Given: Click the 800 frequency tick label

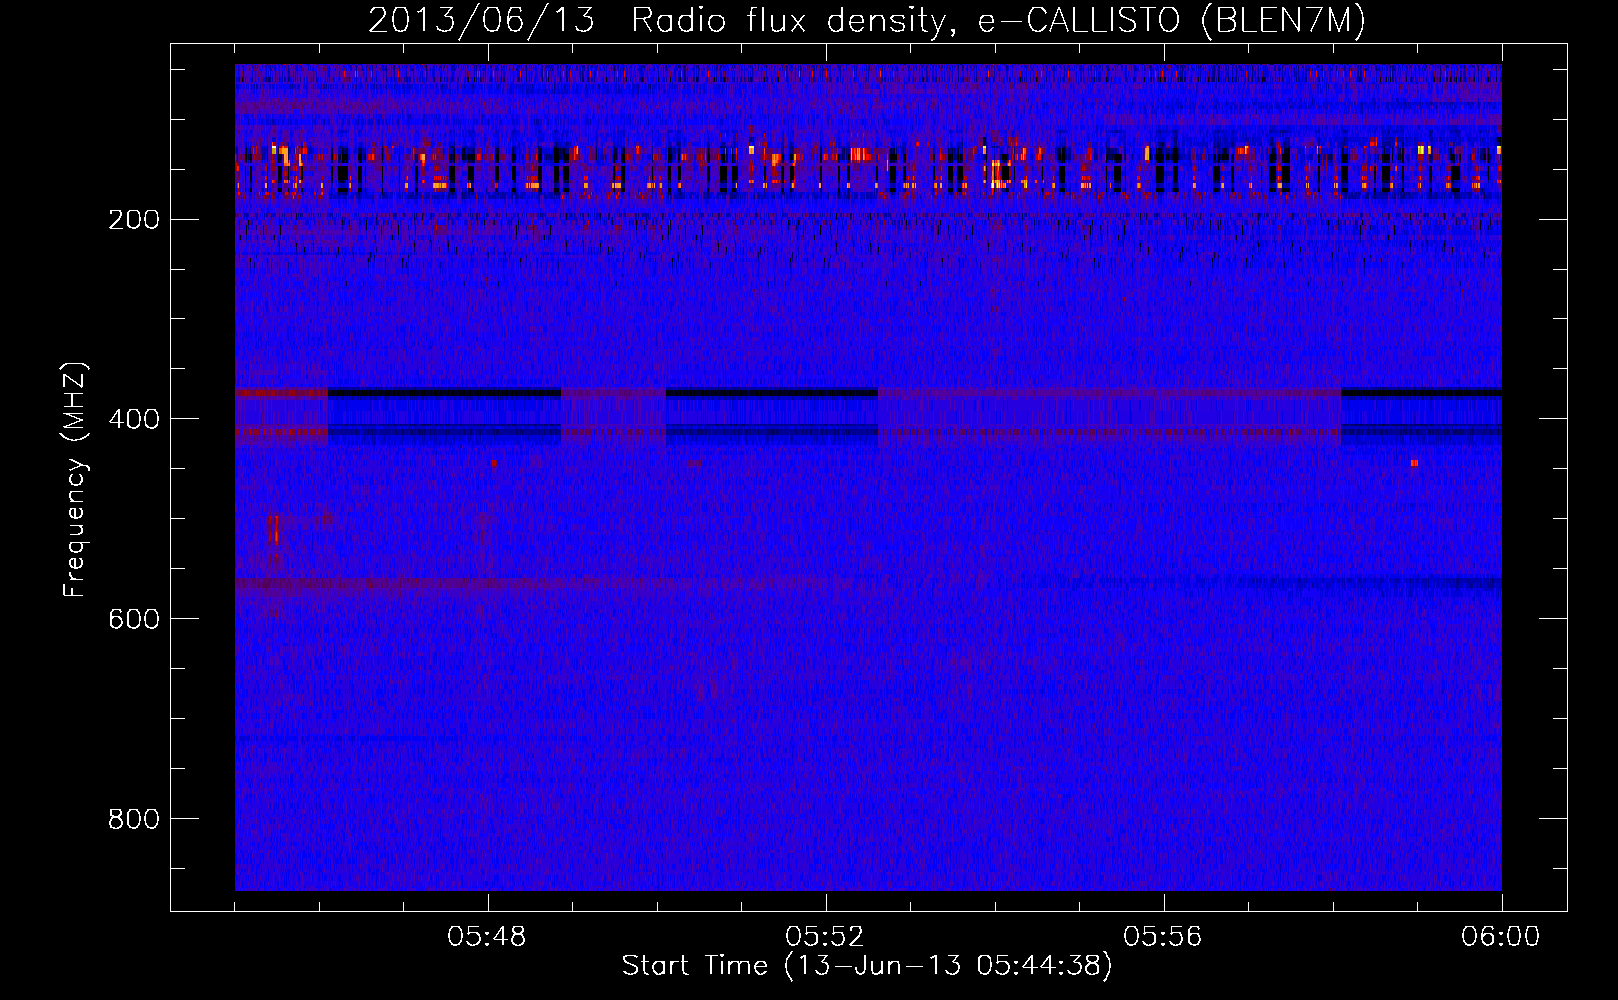Looking at the screenshot, I should (x=133, y=819).
